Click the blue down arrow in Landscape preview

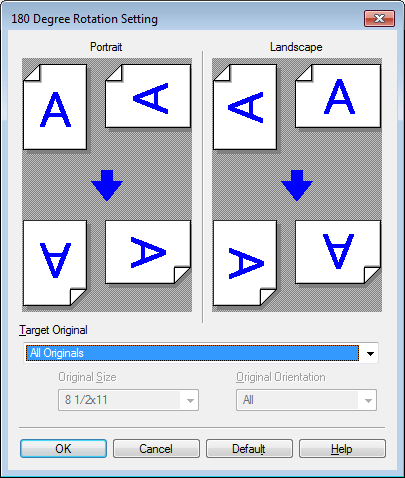pos(297,185)
